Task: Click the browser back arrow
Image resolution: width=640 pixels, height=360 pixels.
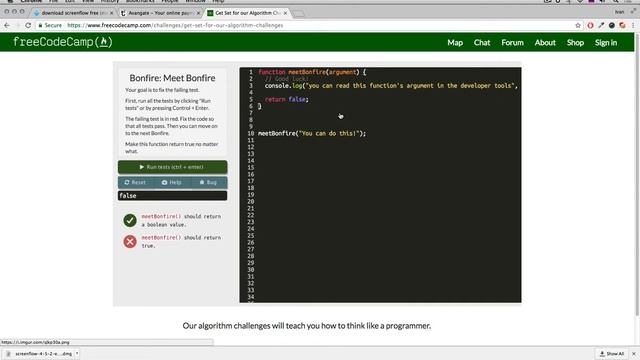Action: point(7,25)
